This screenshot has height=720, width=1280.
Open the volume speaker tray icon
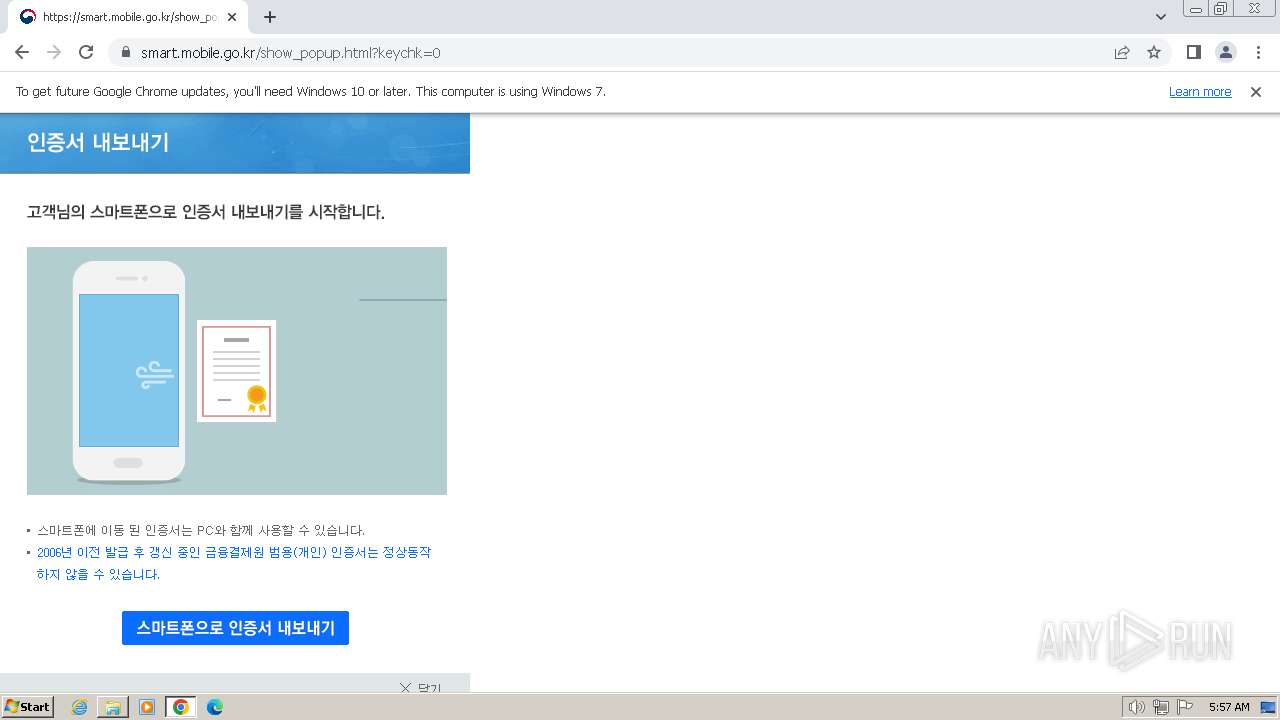point(1137,707)
